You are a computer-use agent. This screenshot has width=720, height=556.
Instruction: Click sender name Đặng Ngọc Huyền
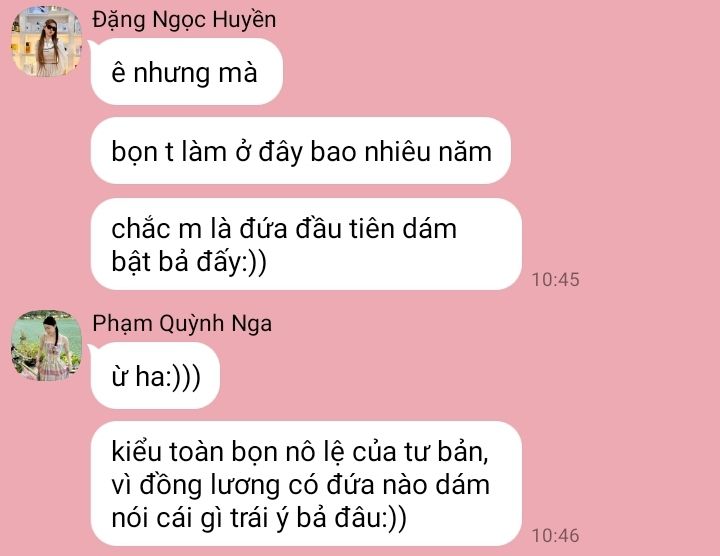184,20
